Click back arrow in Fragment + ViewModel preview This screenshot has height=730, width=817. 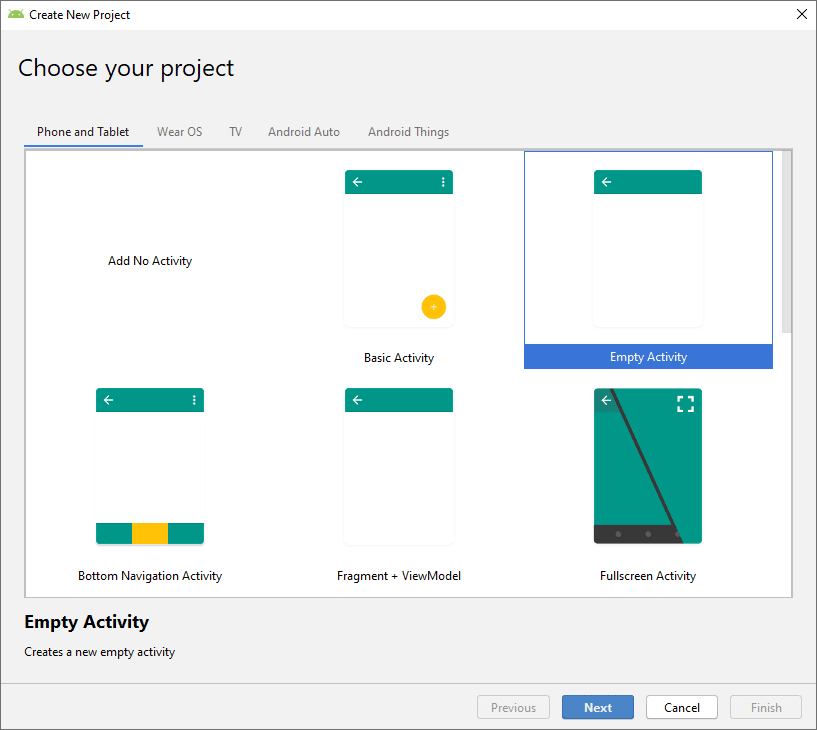[358, 400]
